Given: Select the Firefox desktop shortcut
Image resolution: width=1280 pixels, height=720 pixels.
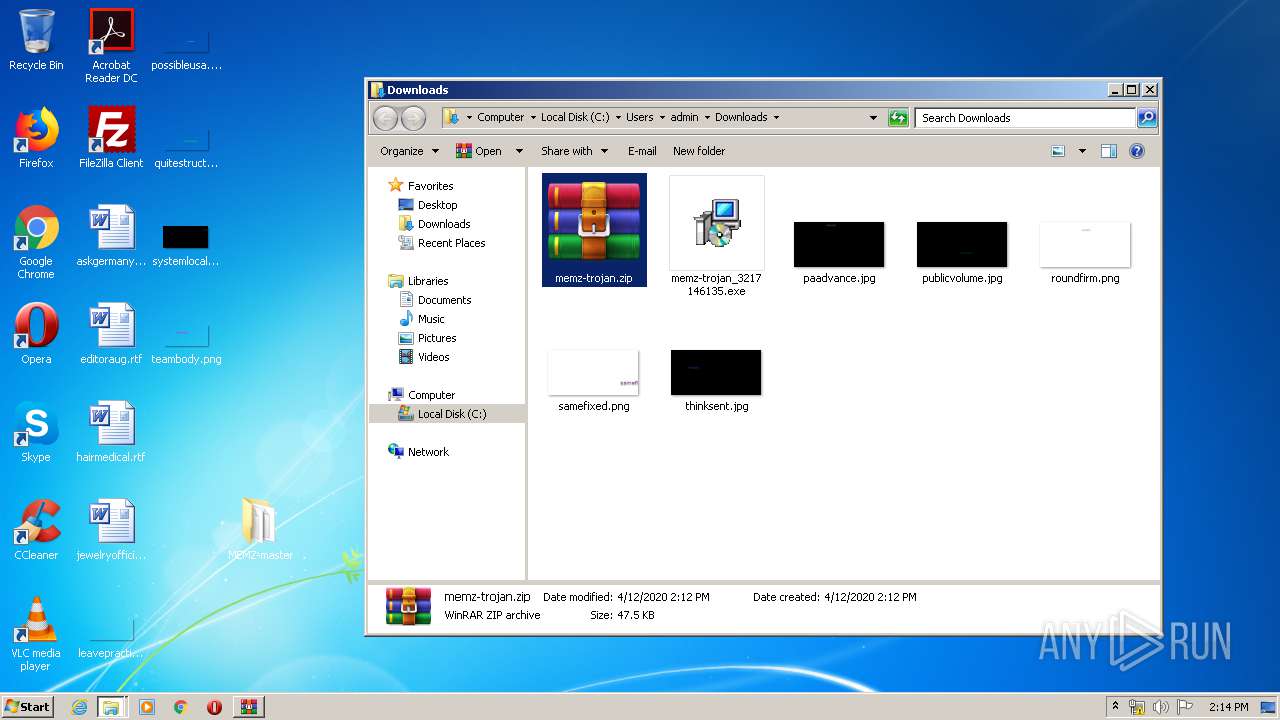Looking at the screenshot, I should [x=36, y=138].
